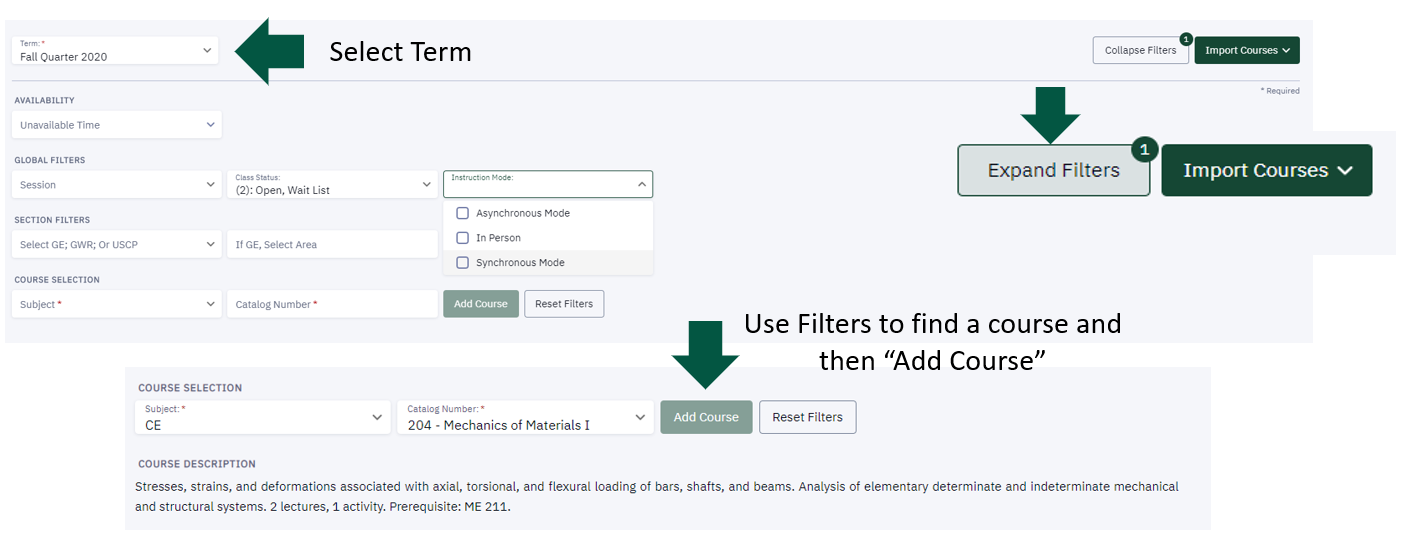Click the empty Catalog Number field
Screen dimensions: 1406x541
[x=331, y=304]
